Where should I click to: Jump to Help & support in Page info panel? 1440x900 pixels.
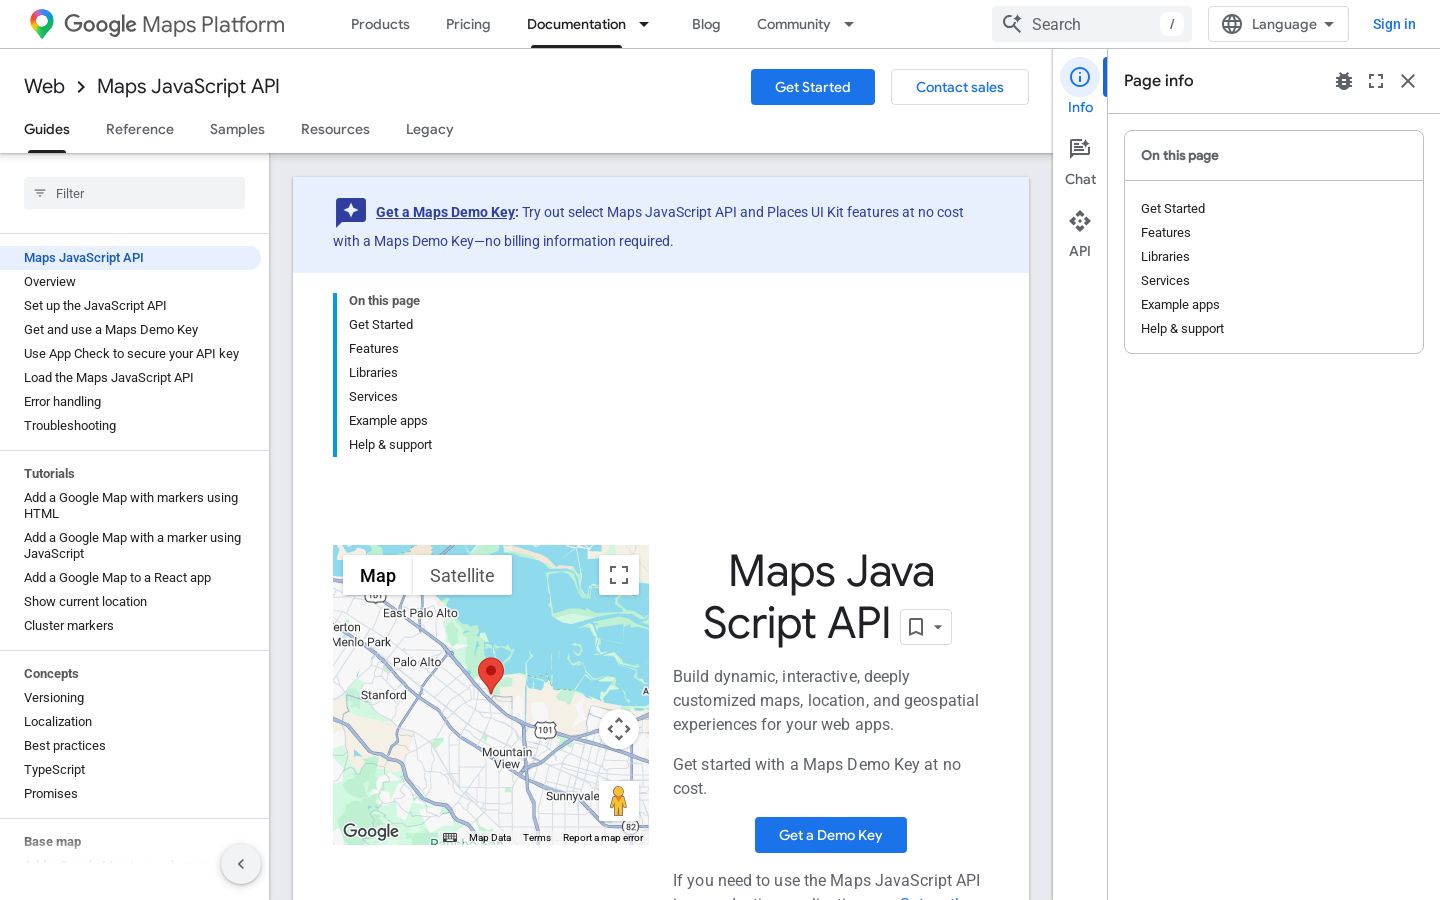coord(1182,329)
